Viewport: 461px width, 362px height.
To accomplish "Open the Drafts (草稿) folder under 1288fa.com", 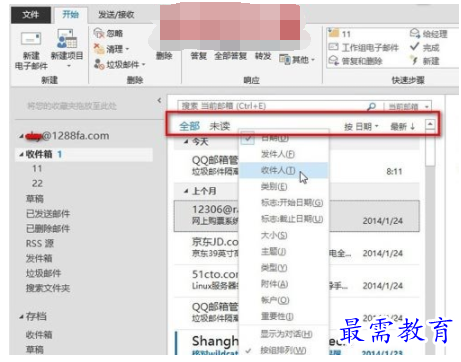I will click(35, 199).
